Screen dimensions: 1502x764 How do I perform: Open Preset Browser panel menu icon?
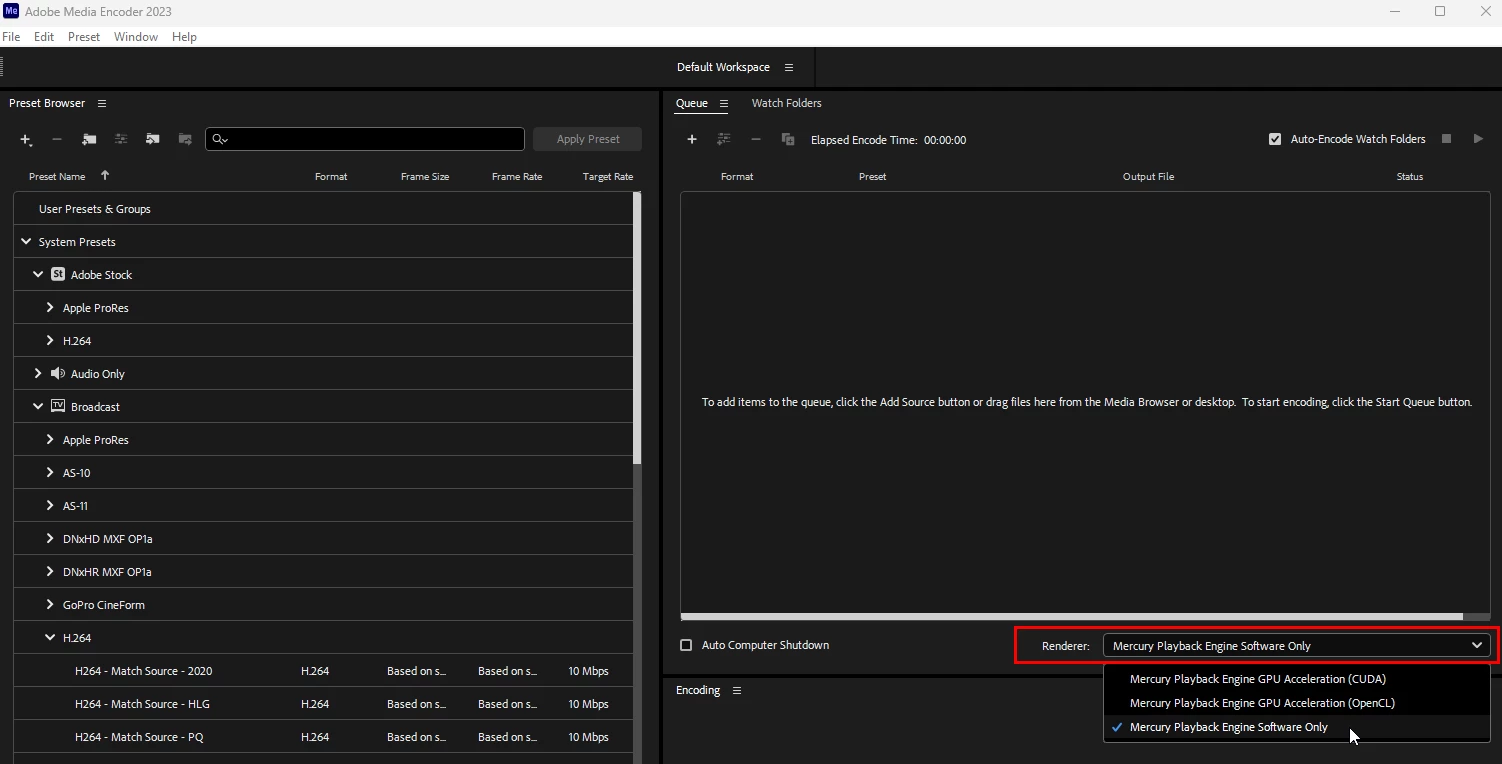point(102,103)
